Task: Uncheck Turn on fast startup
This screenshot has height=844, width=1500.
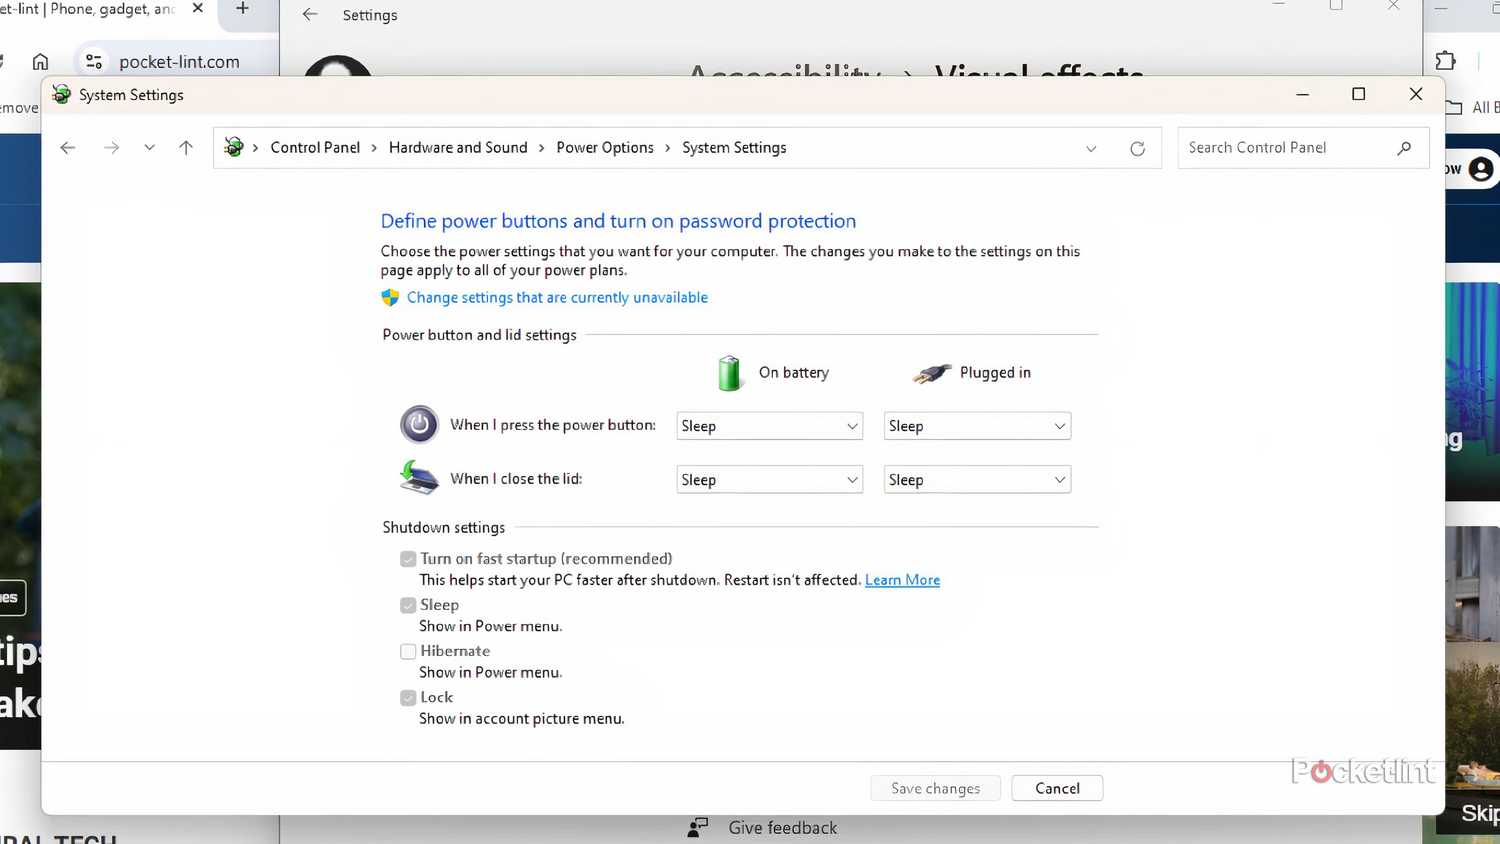Action: (408, 558)
